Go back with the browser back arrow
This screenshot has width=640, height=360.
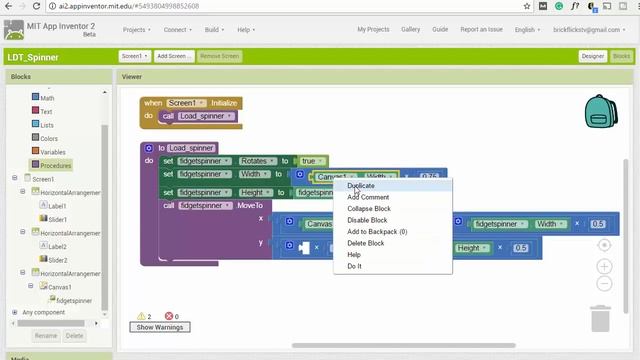[8, 6]
